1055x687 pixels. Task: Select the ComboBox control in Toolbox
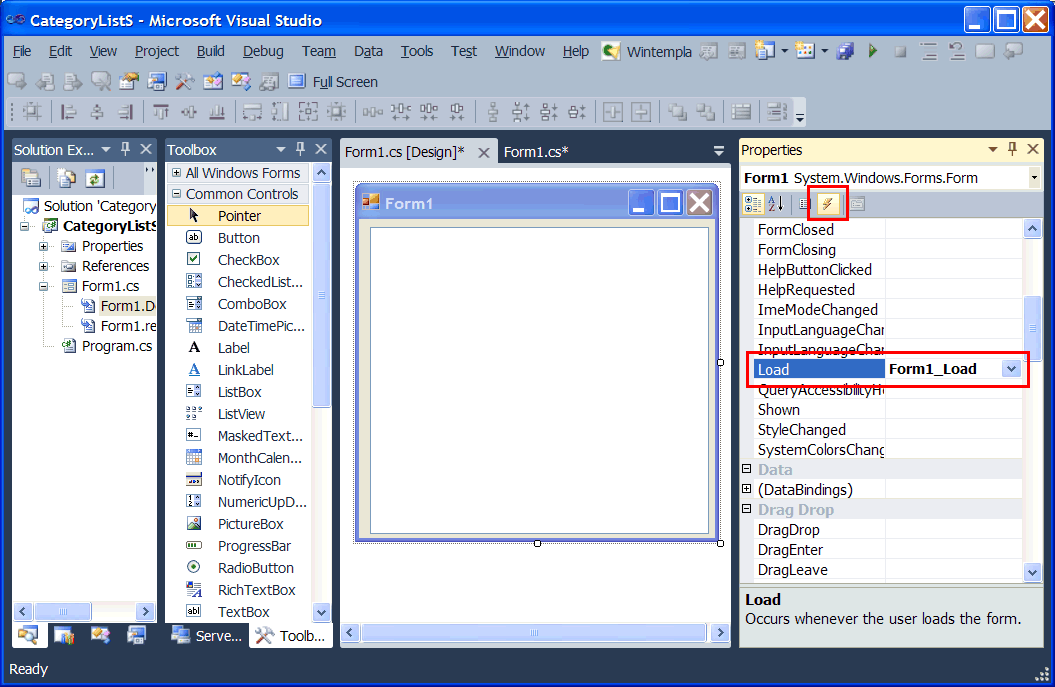pyautogui.click(x=238, y=304)
